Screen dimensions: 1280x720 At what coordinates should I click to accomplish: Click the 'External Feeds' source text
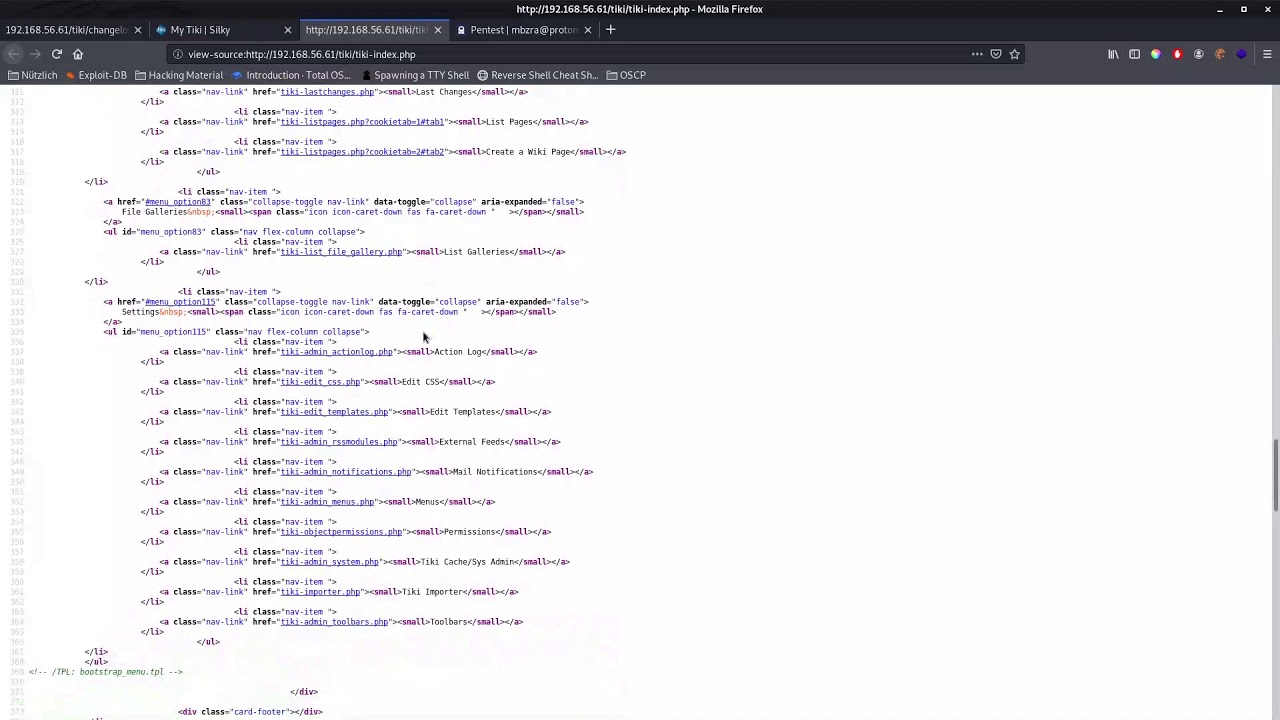pos(472,442)
